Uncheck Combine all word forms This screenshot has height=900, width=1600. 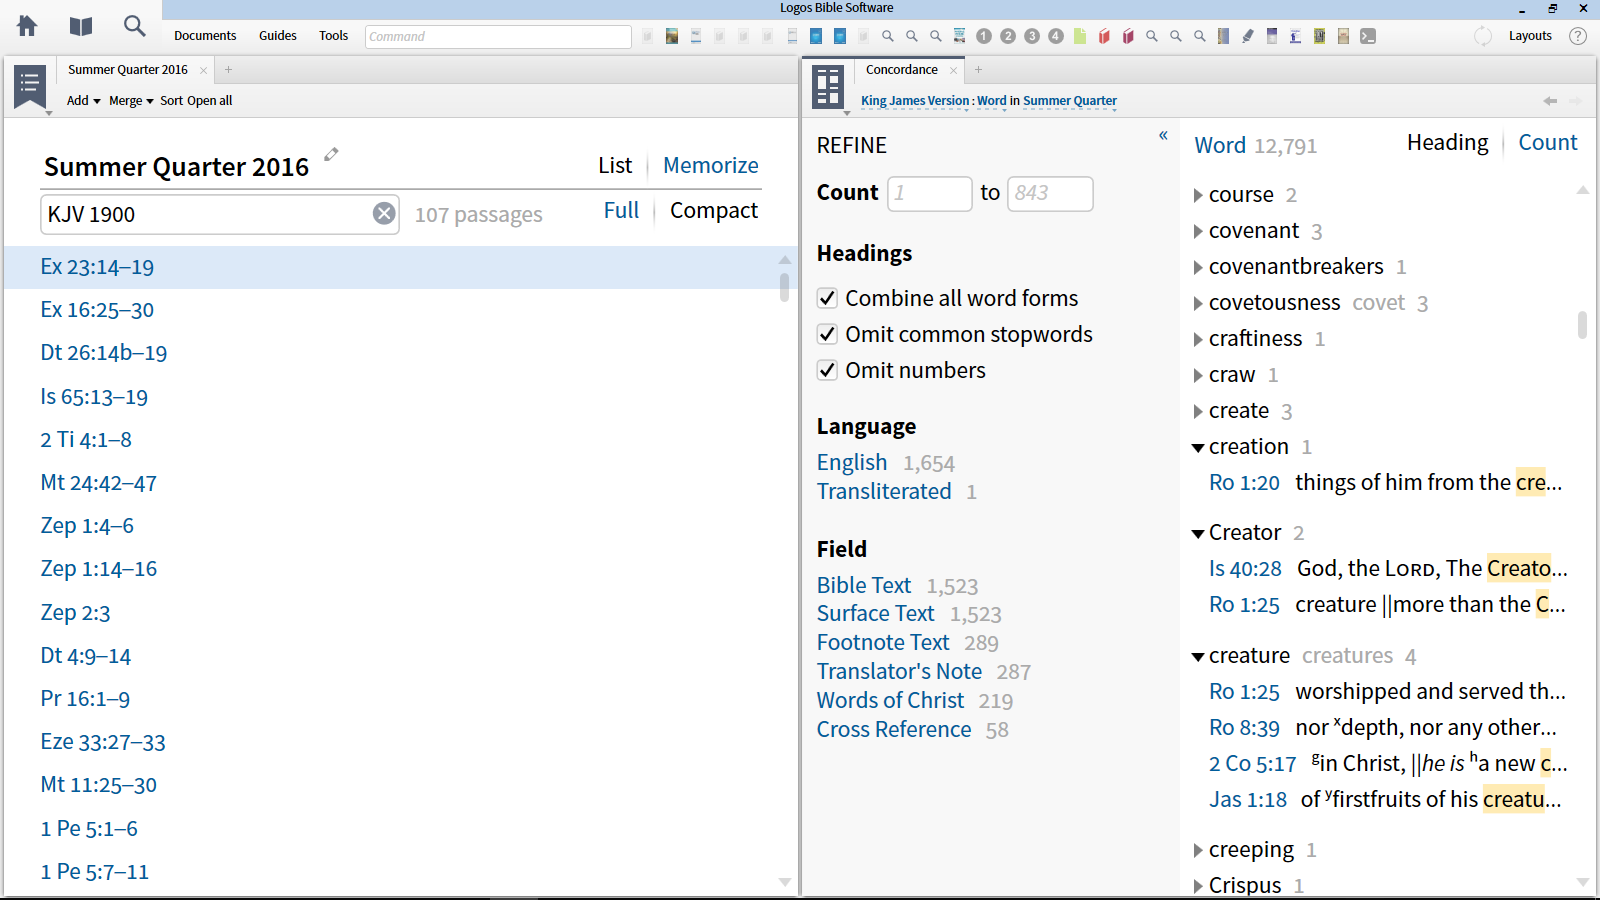827,298
